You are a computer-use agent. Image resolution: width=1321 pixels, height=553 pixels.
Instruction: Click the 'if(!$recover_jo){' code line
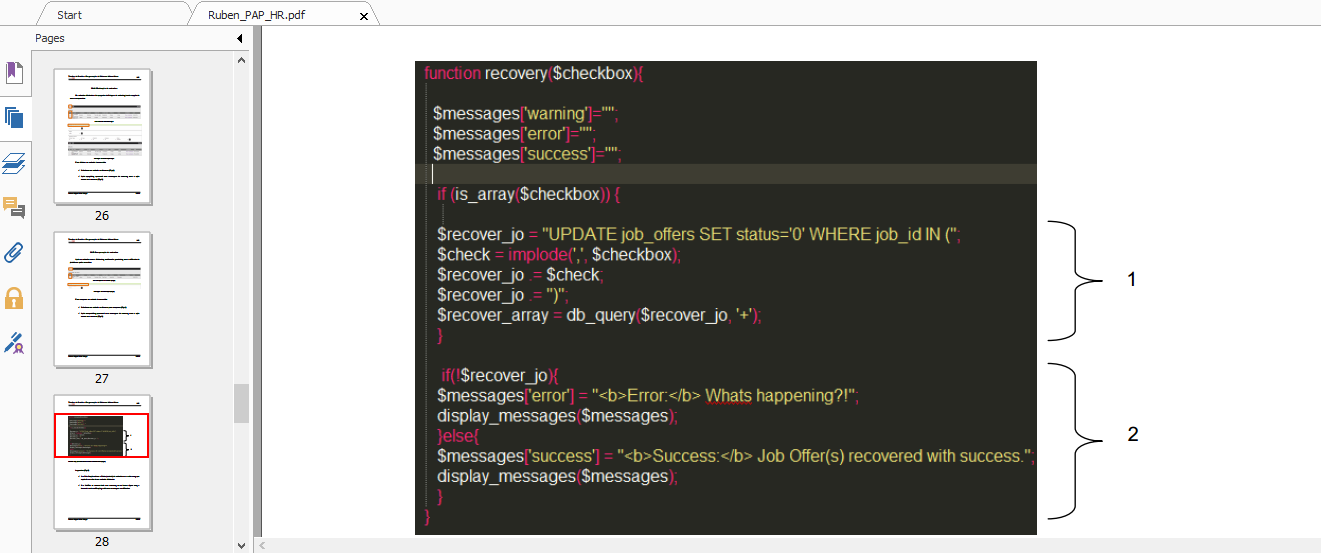500,376
